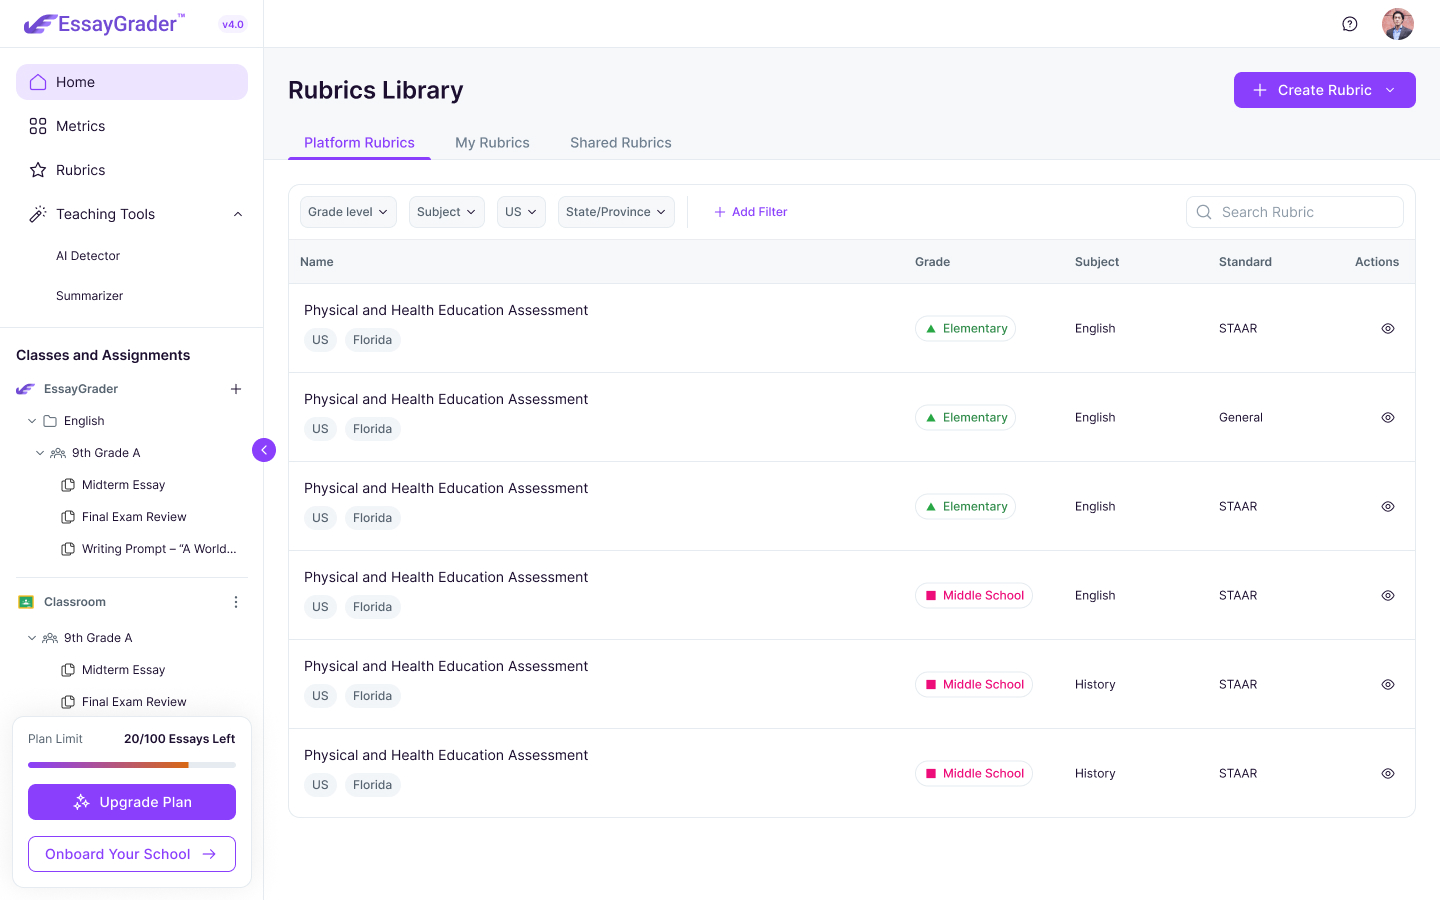Viewport: 1440px width, 900px height.
Task: Click the General standard cell
Action: click(x=1241, y=417)
